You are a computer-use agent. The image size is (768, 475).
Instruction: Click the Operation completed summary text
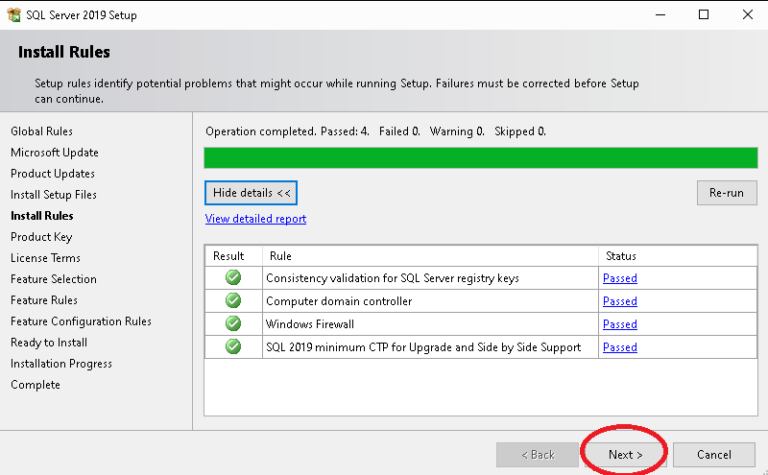click(x=376, y=131)
